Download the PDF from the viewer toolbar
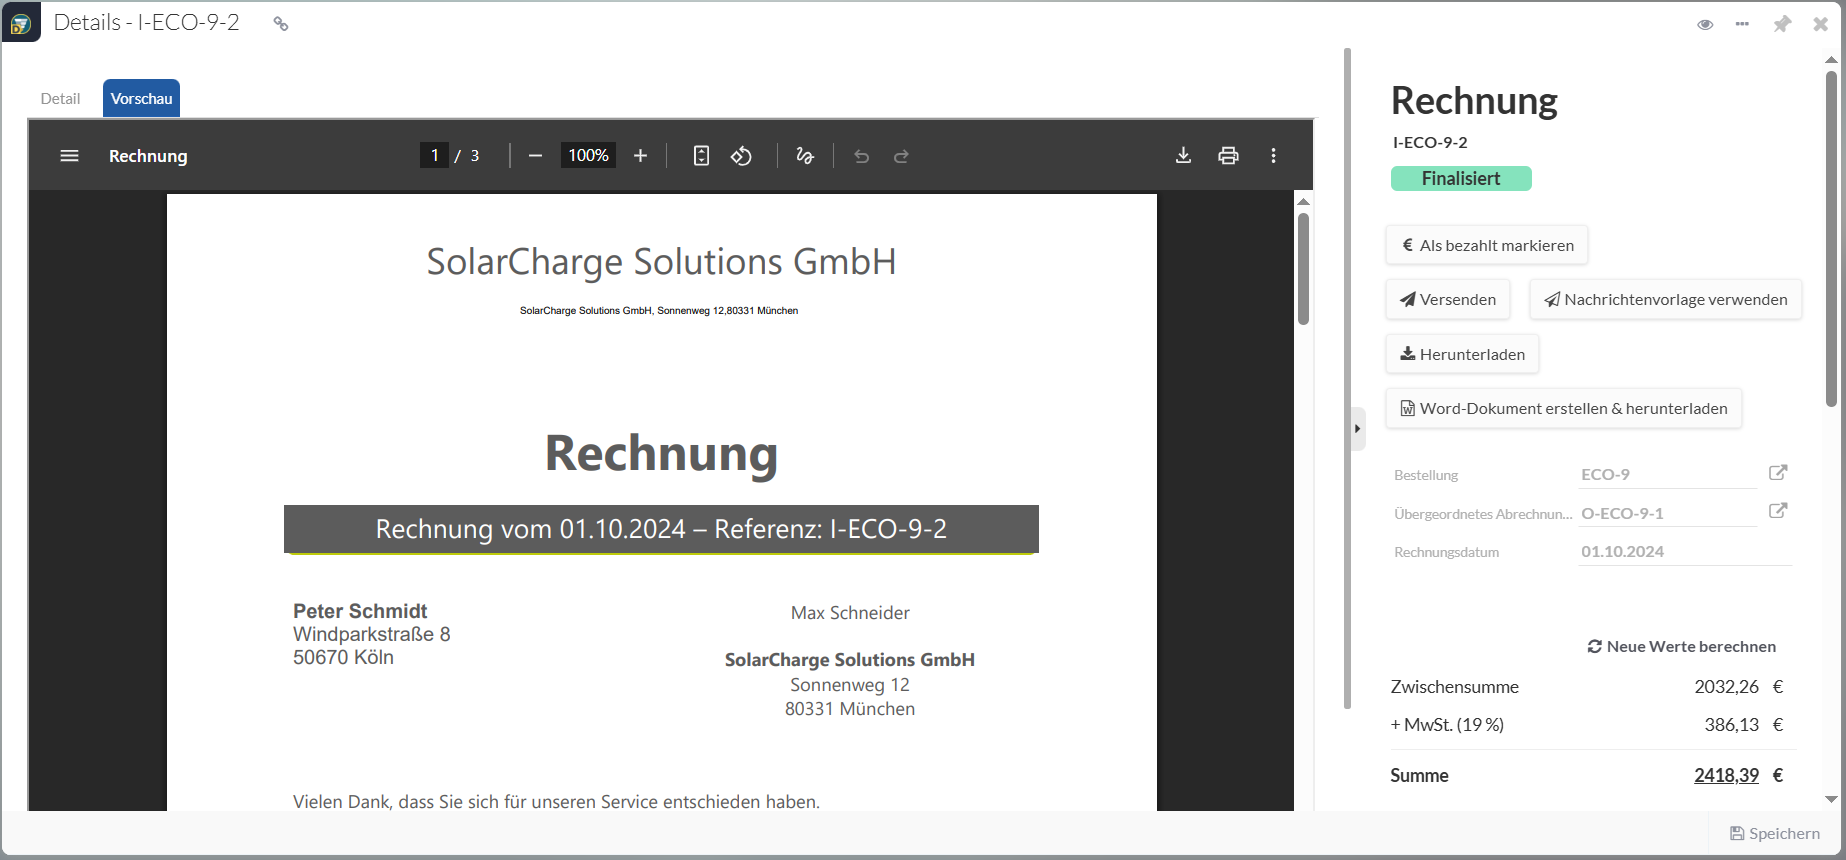This screenshot has width=1846, height=860. tap(1183, 155)
